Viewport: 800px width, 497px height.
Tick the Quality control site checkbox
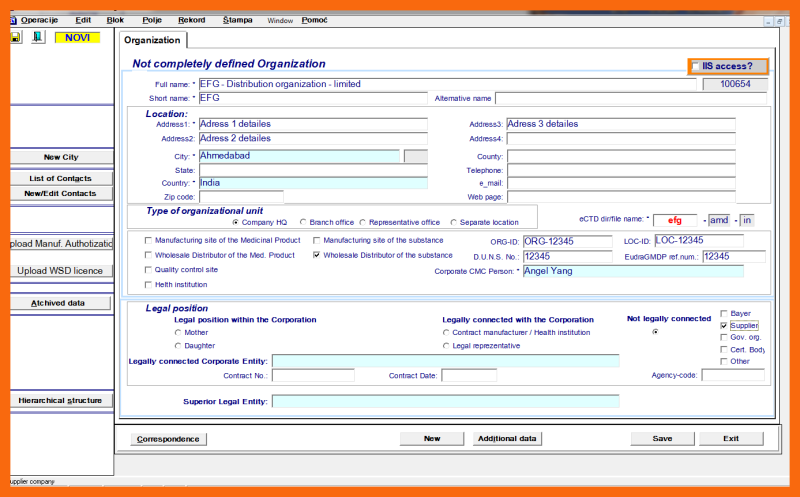[149, 270]
